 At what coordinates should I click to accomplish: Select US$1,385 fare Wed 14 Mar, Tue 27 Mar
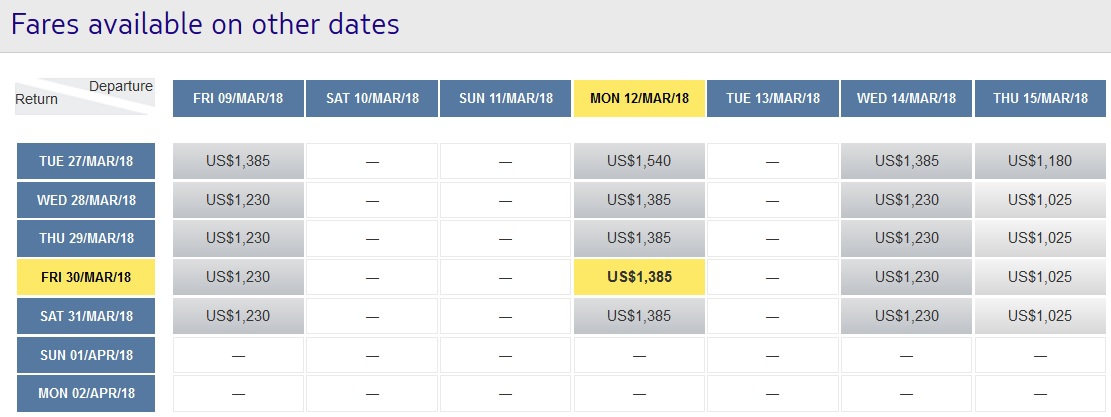(x=906, y=161)
